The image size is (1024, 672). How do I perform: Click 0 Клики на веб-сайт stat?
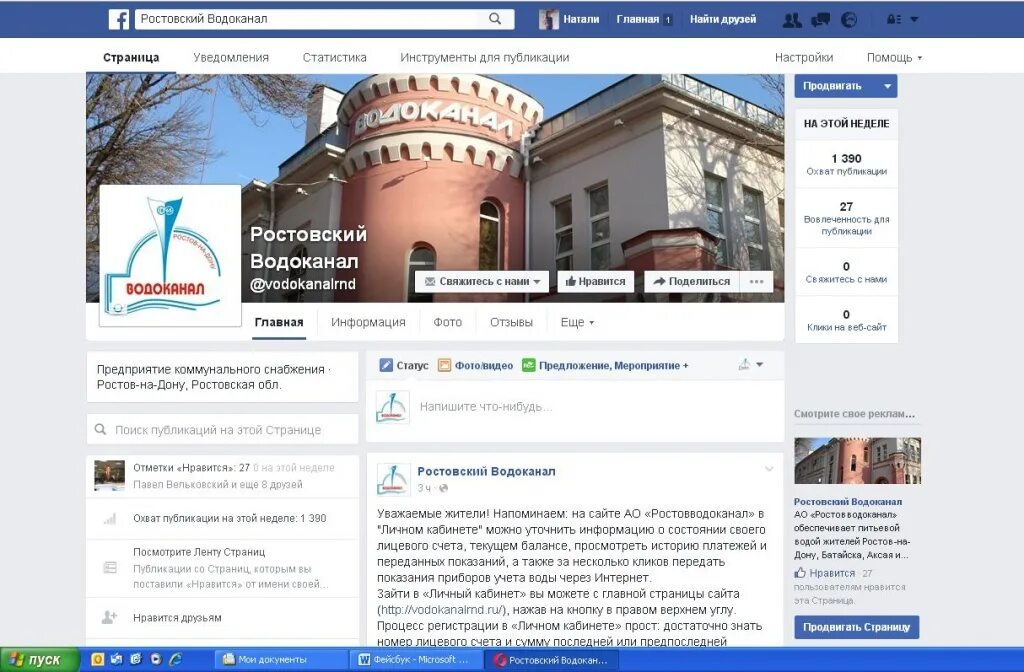(846, 320)
